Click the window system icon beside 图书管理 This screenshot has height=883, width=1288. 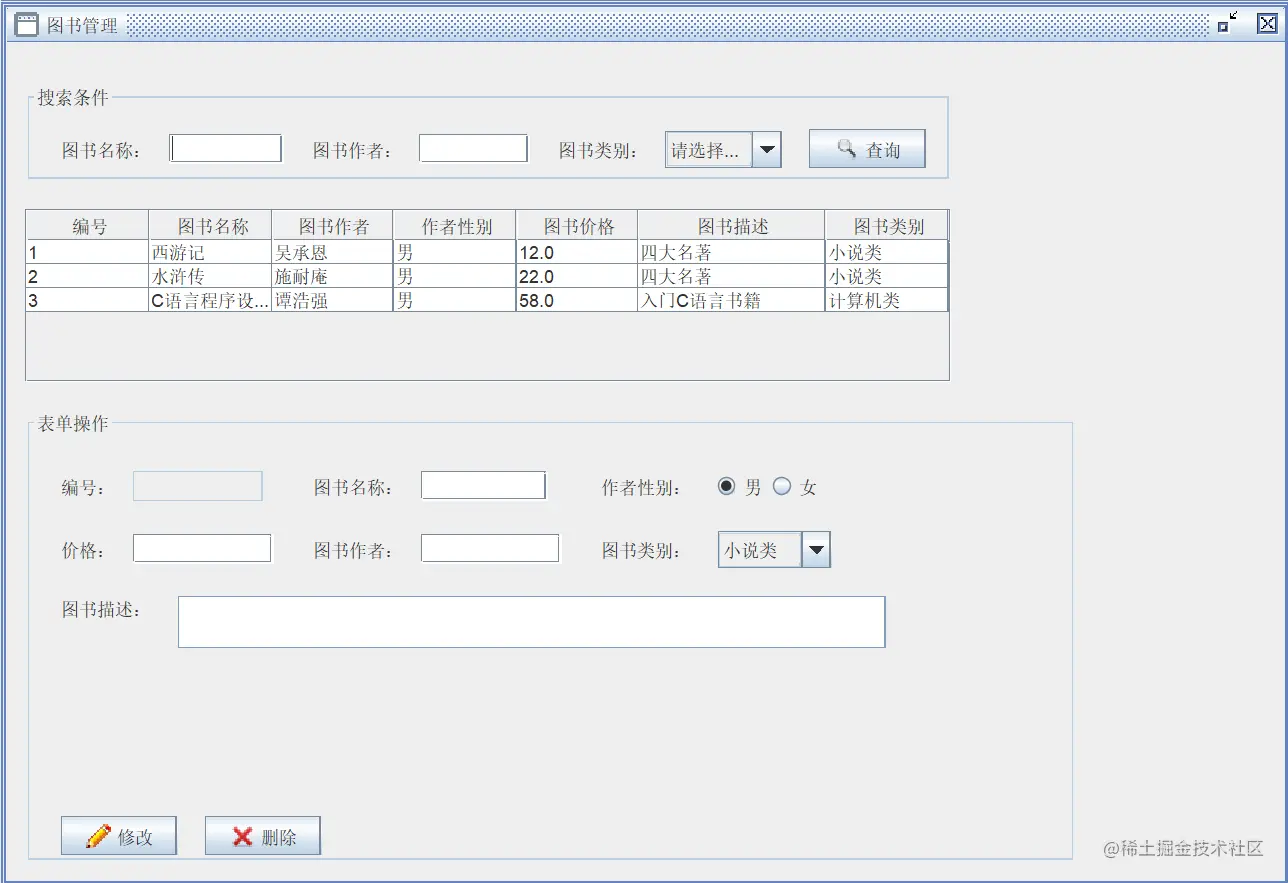[x=27, y=25]
